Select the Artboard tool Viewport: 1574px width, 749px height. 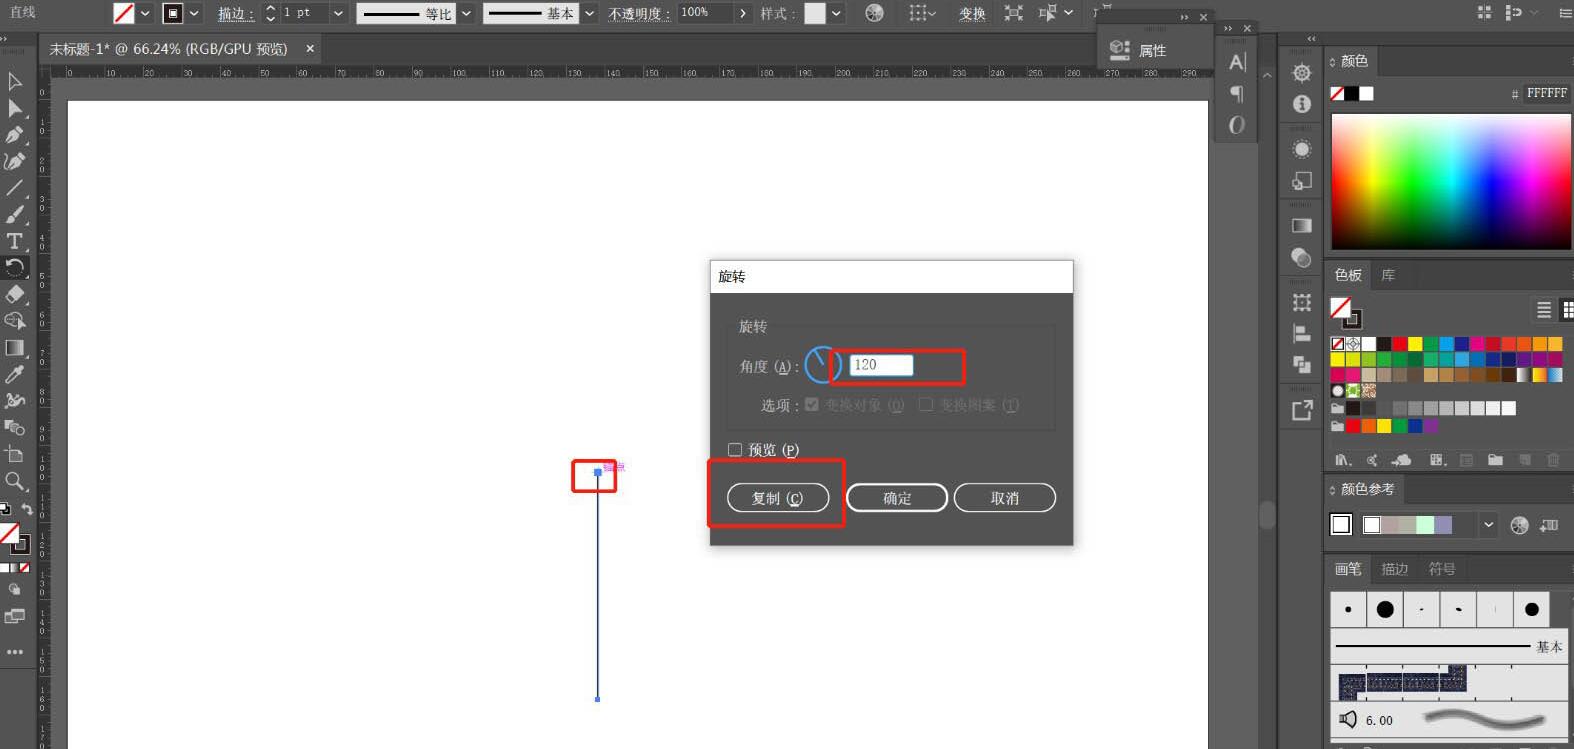pyautogui.click(x=15, y=454)
